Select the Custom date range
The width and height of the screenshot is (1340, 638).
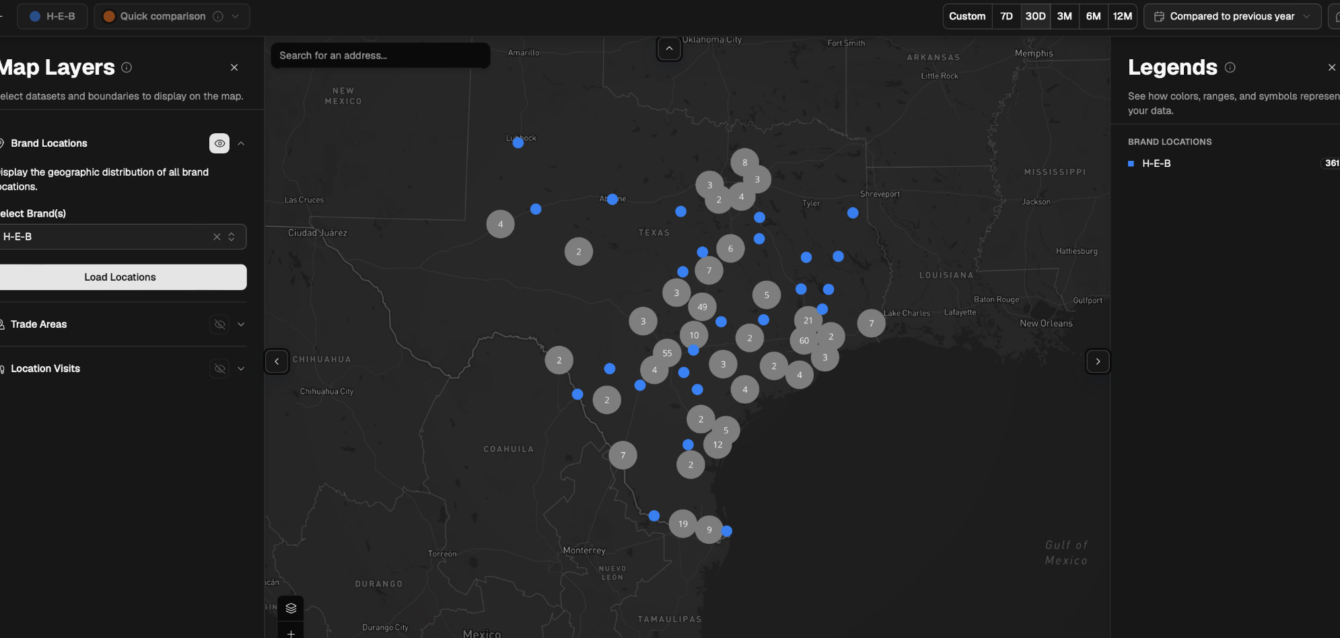click(967, 16)
